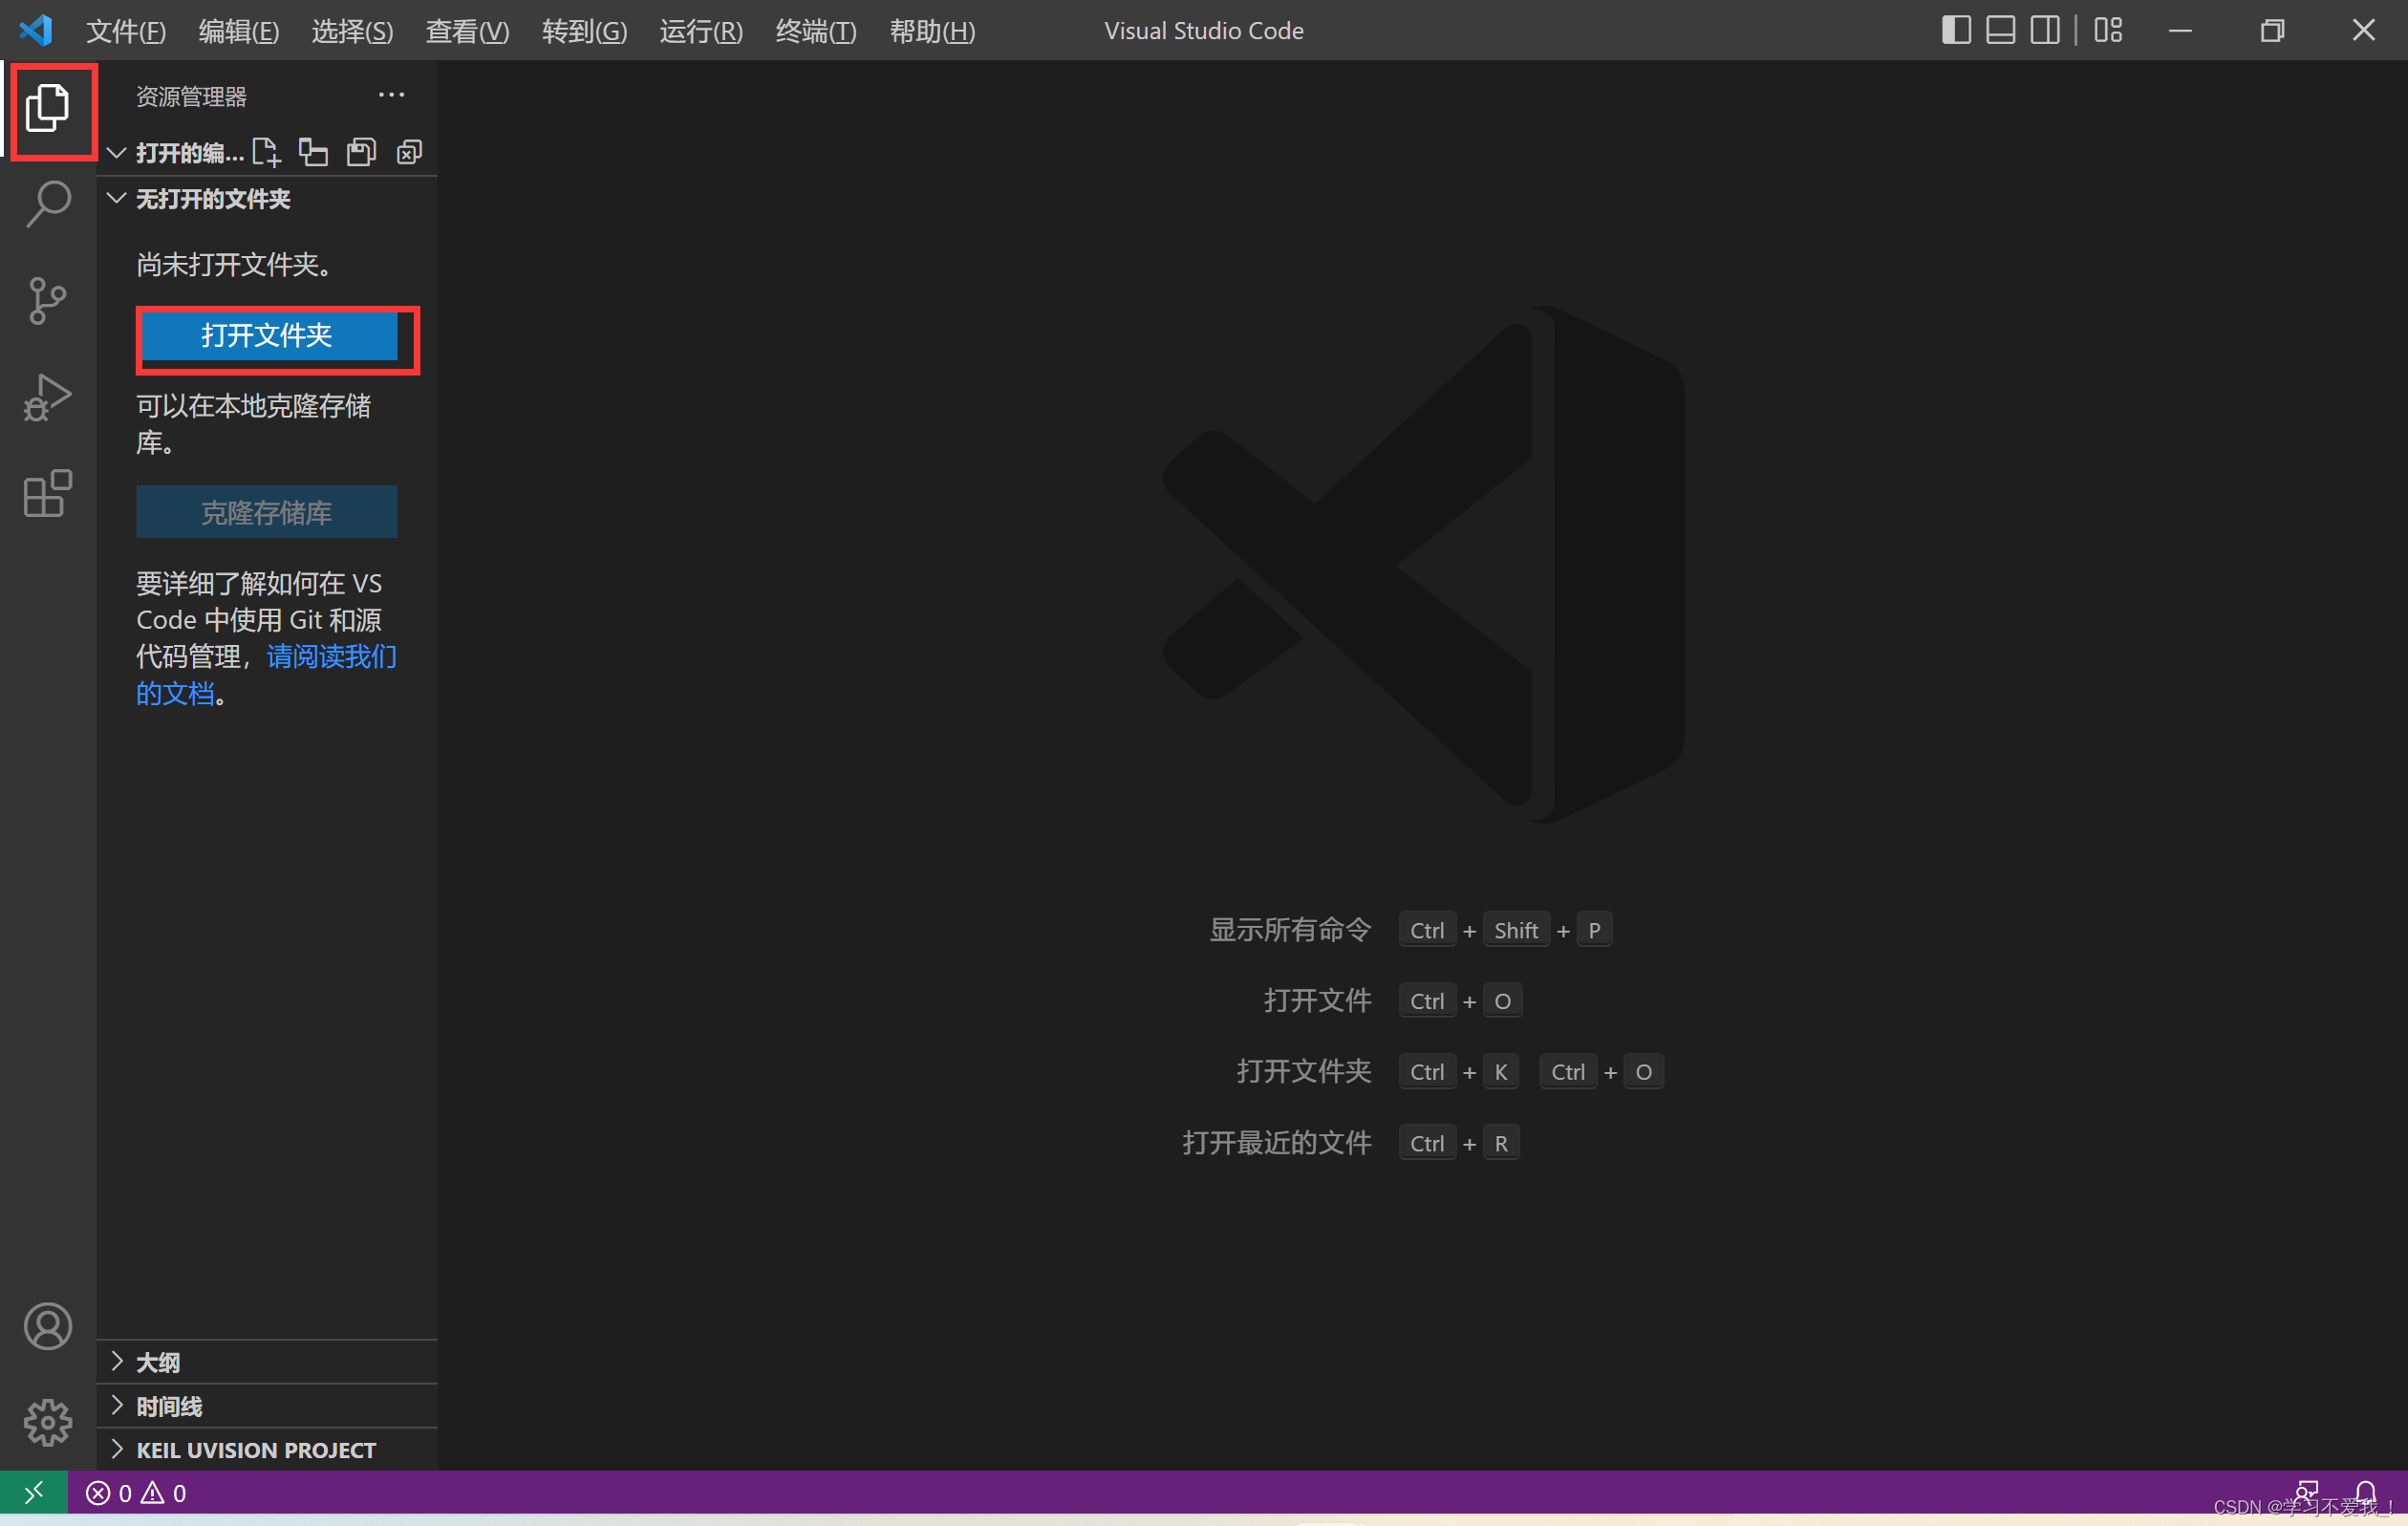
Task: Open the 文件(F) menu
Action: [x=125, y=31]
